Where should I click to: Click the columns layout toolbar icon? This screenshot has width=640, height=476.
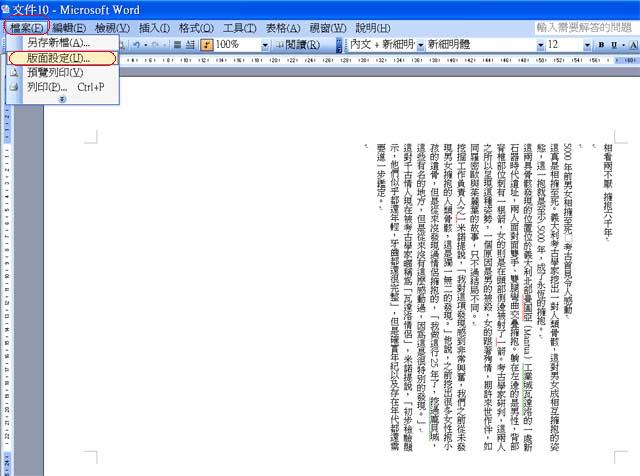(x=178, y=44)
